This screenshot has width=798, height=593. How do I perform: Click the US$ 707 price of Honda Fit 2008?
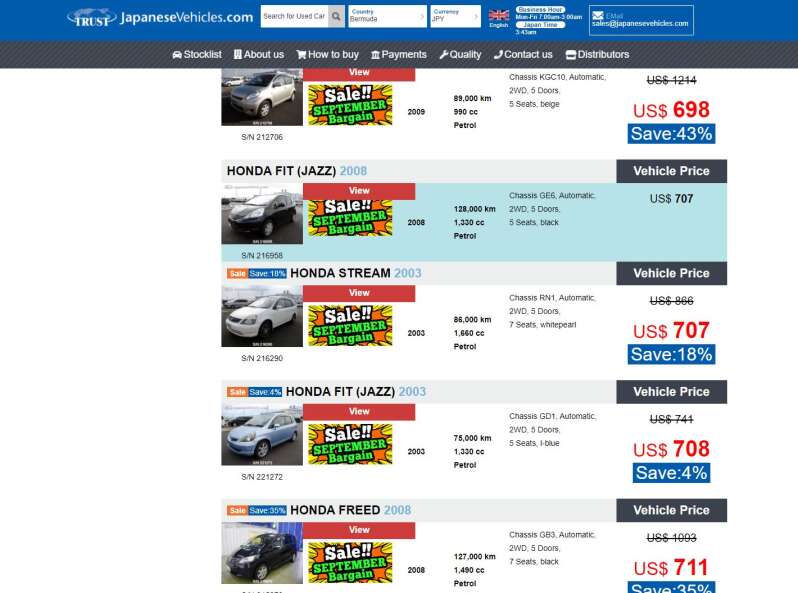(671, 199)
